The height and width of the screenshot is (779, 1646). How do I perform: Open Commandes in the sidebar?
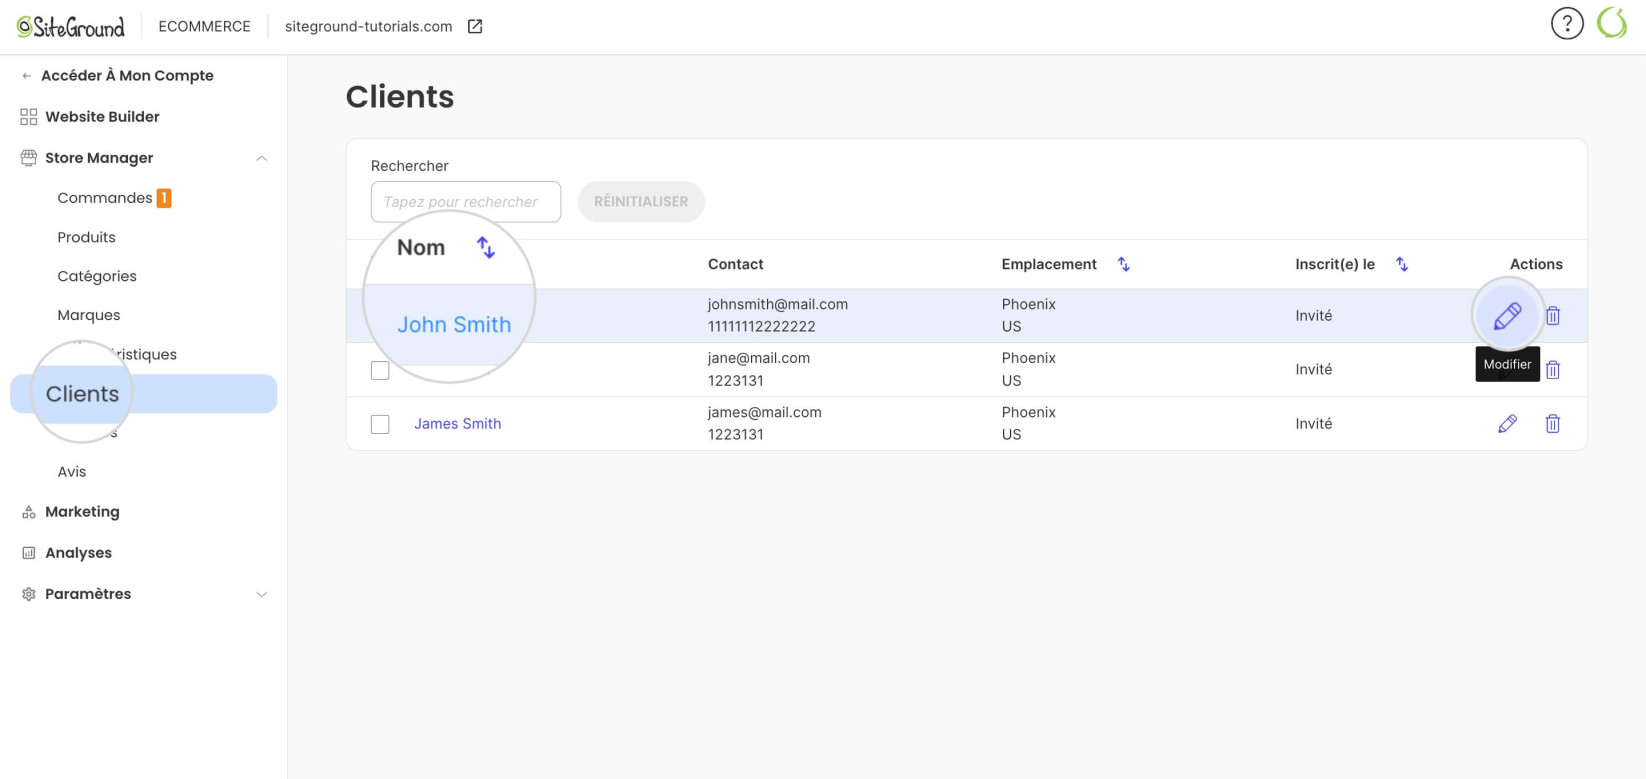click(105, 198)
